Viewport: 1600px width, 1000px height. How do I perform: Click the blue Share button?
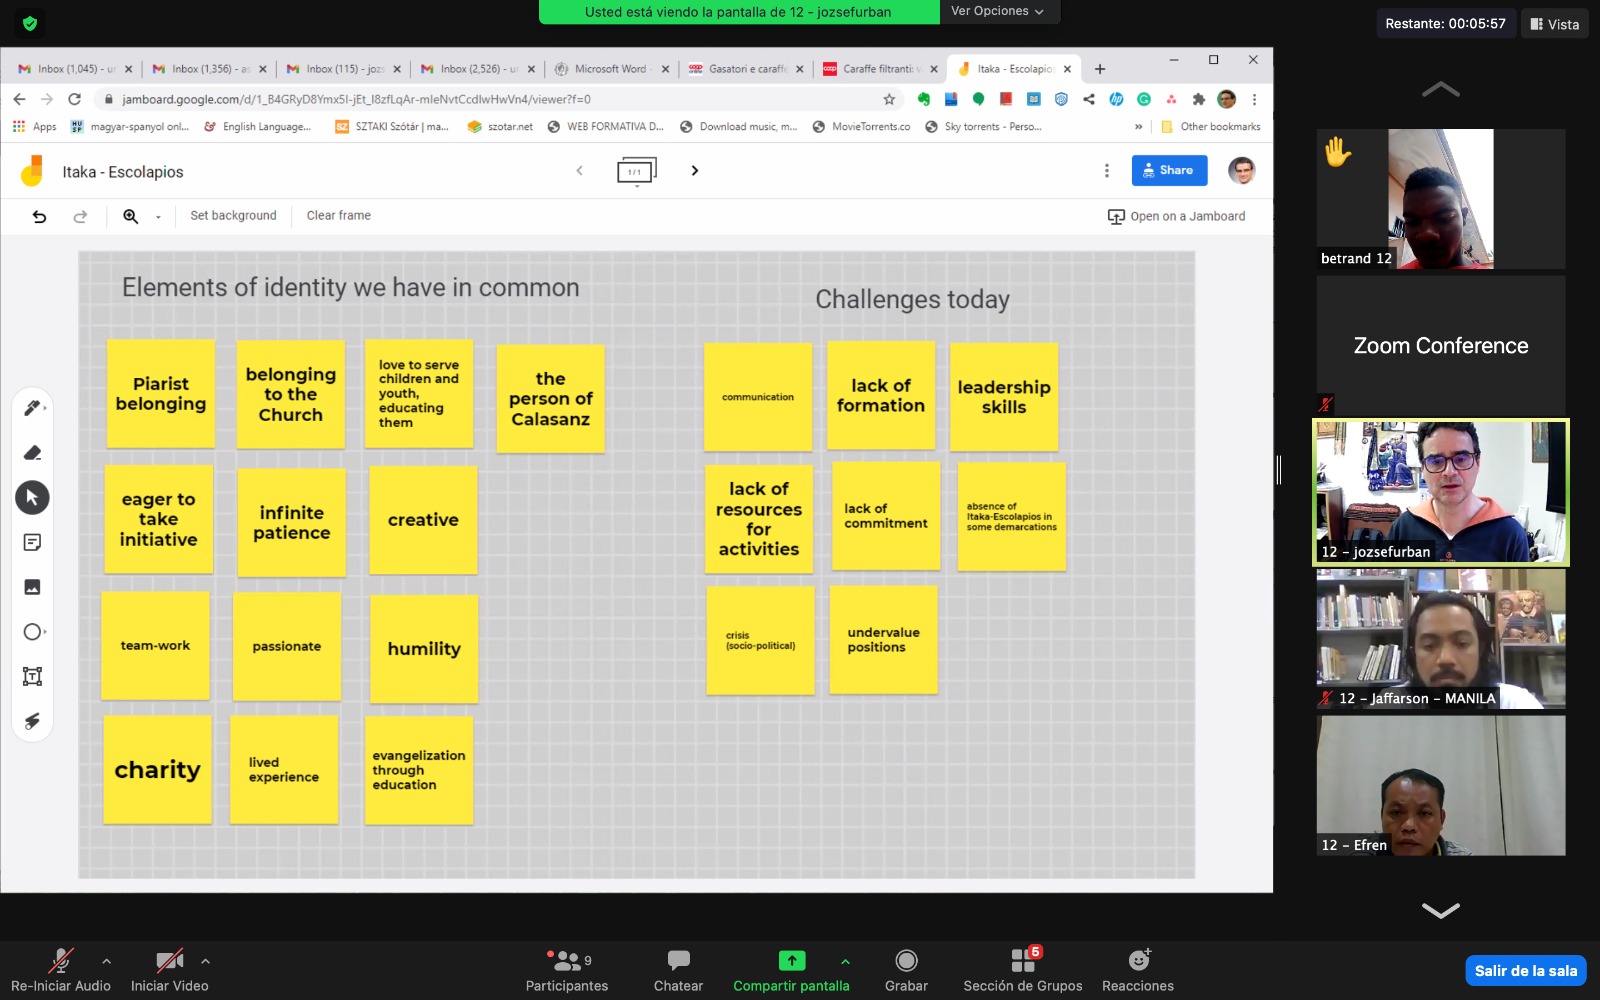click(1169, 171)
